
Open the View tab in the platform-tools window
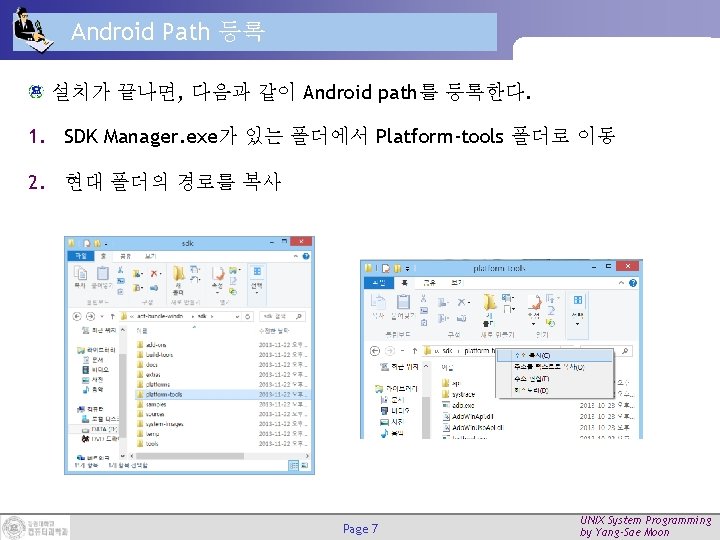[x=456, y=283]
